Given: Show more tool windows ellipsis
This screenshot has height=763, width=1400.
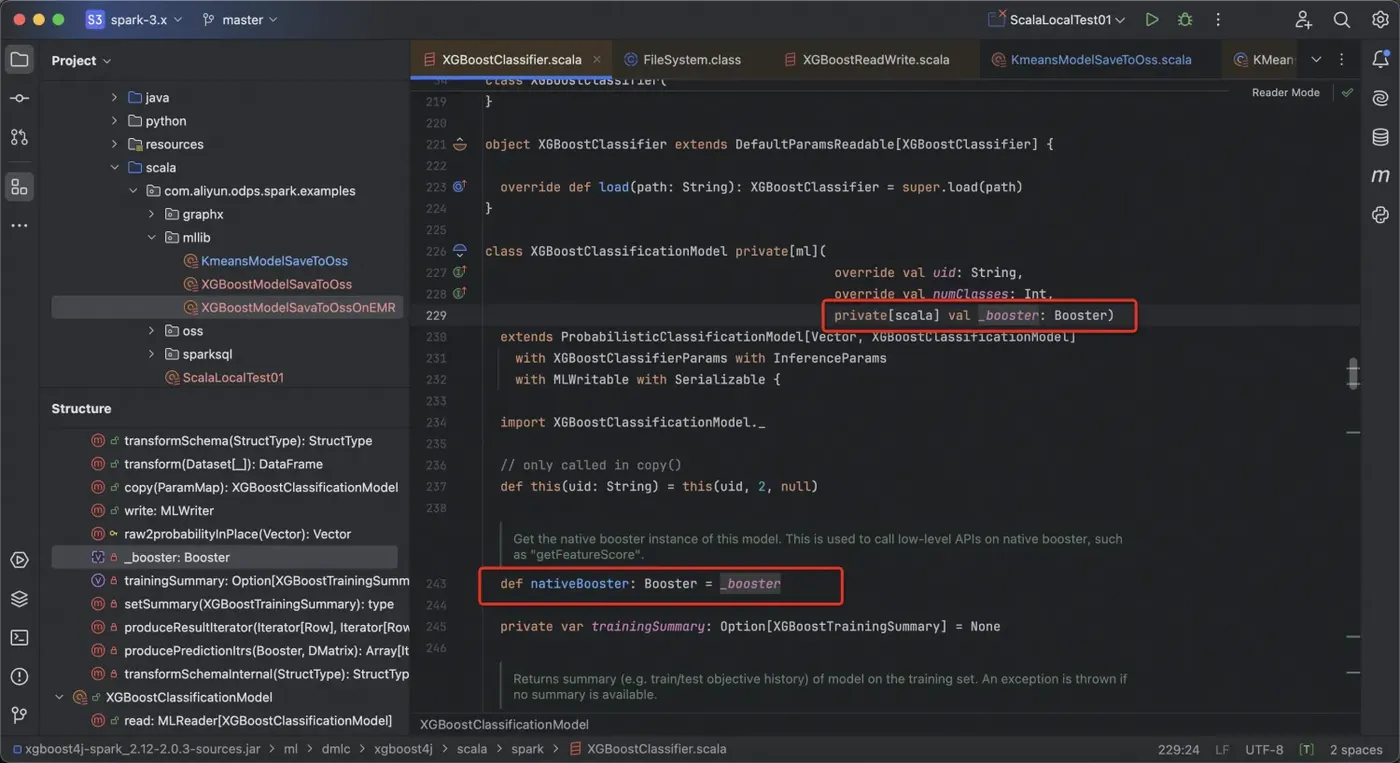Looking at the screenshot, I should pos(19,226).
